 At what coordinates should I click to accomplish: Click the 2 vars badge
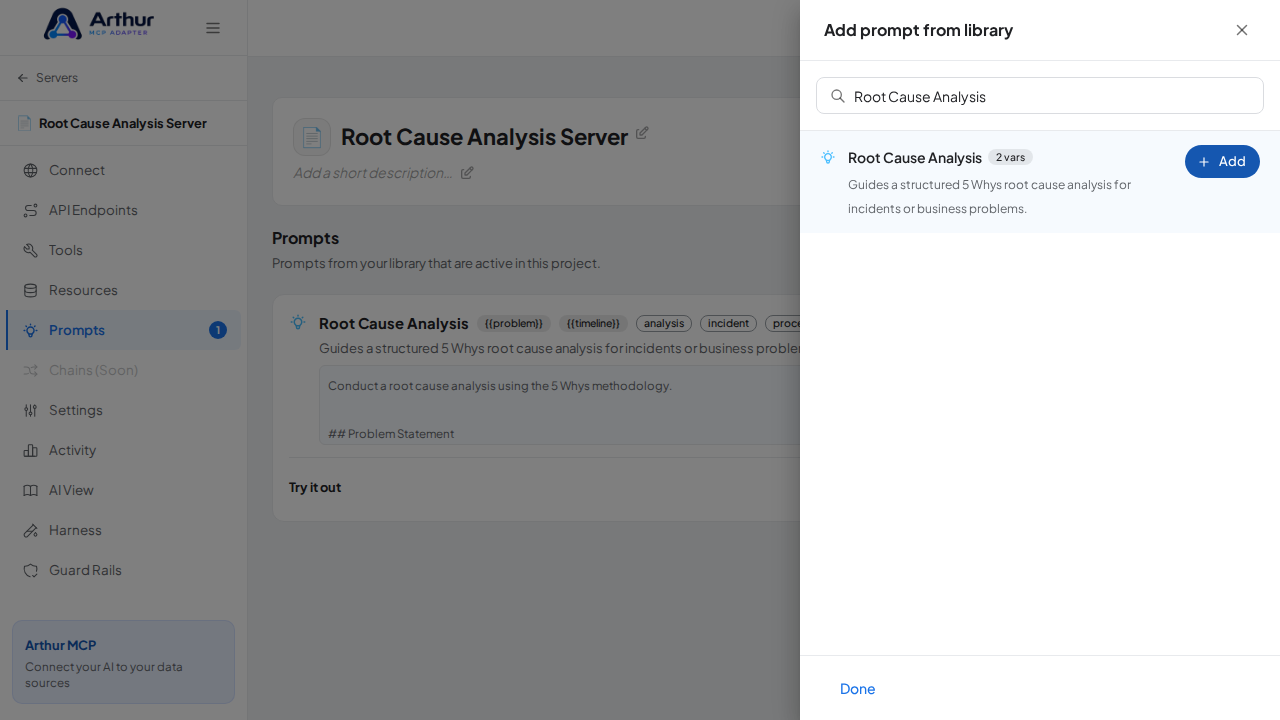pos(1010,157)
